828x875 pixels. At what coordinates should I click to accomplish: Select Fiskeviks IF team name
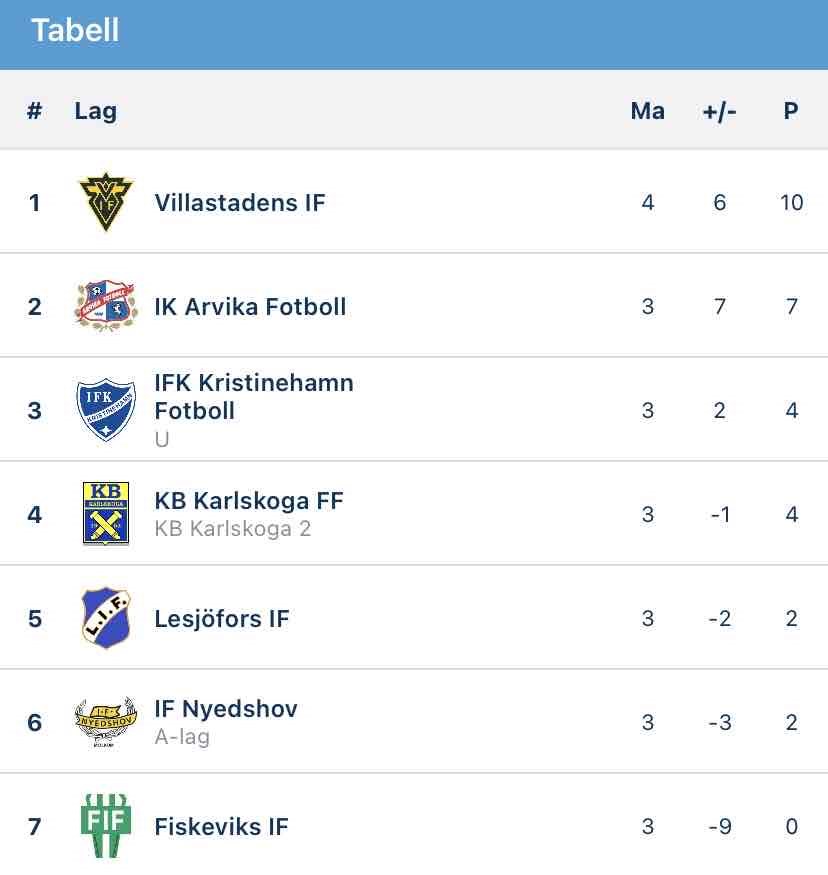221,827
